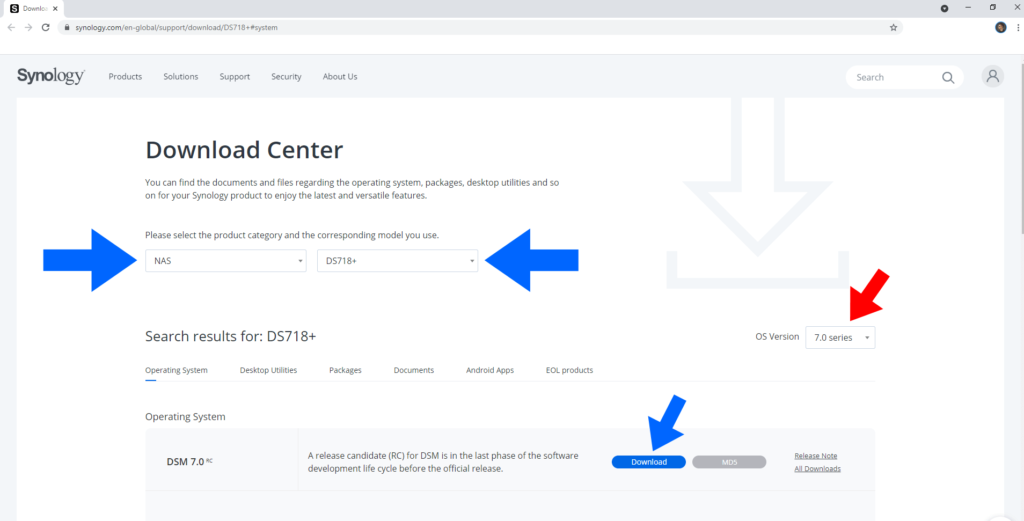
Task: Open the DS718+ model dropdown
Action: [x=397, y=260]
